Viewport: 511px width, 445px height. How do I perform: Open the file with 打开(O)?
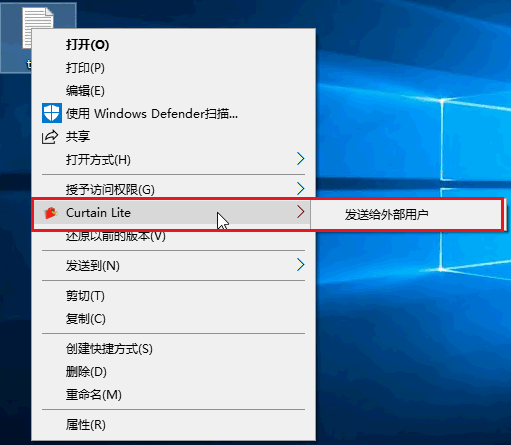(173, 45)
